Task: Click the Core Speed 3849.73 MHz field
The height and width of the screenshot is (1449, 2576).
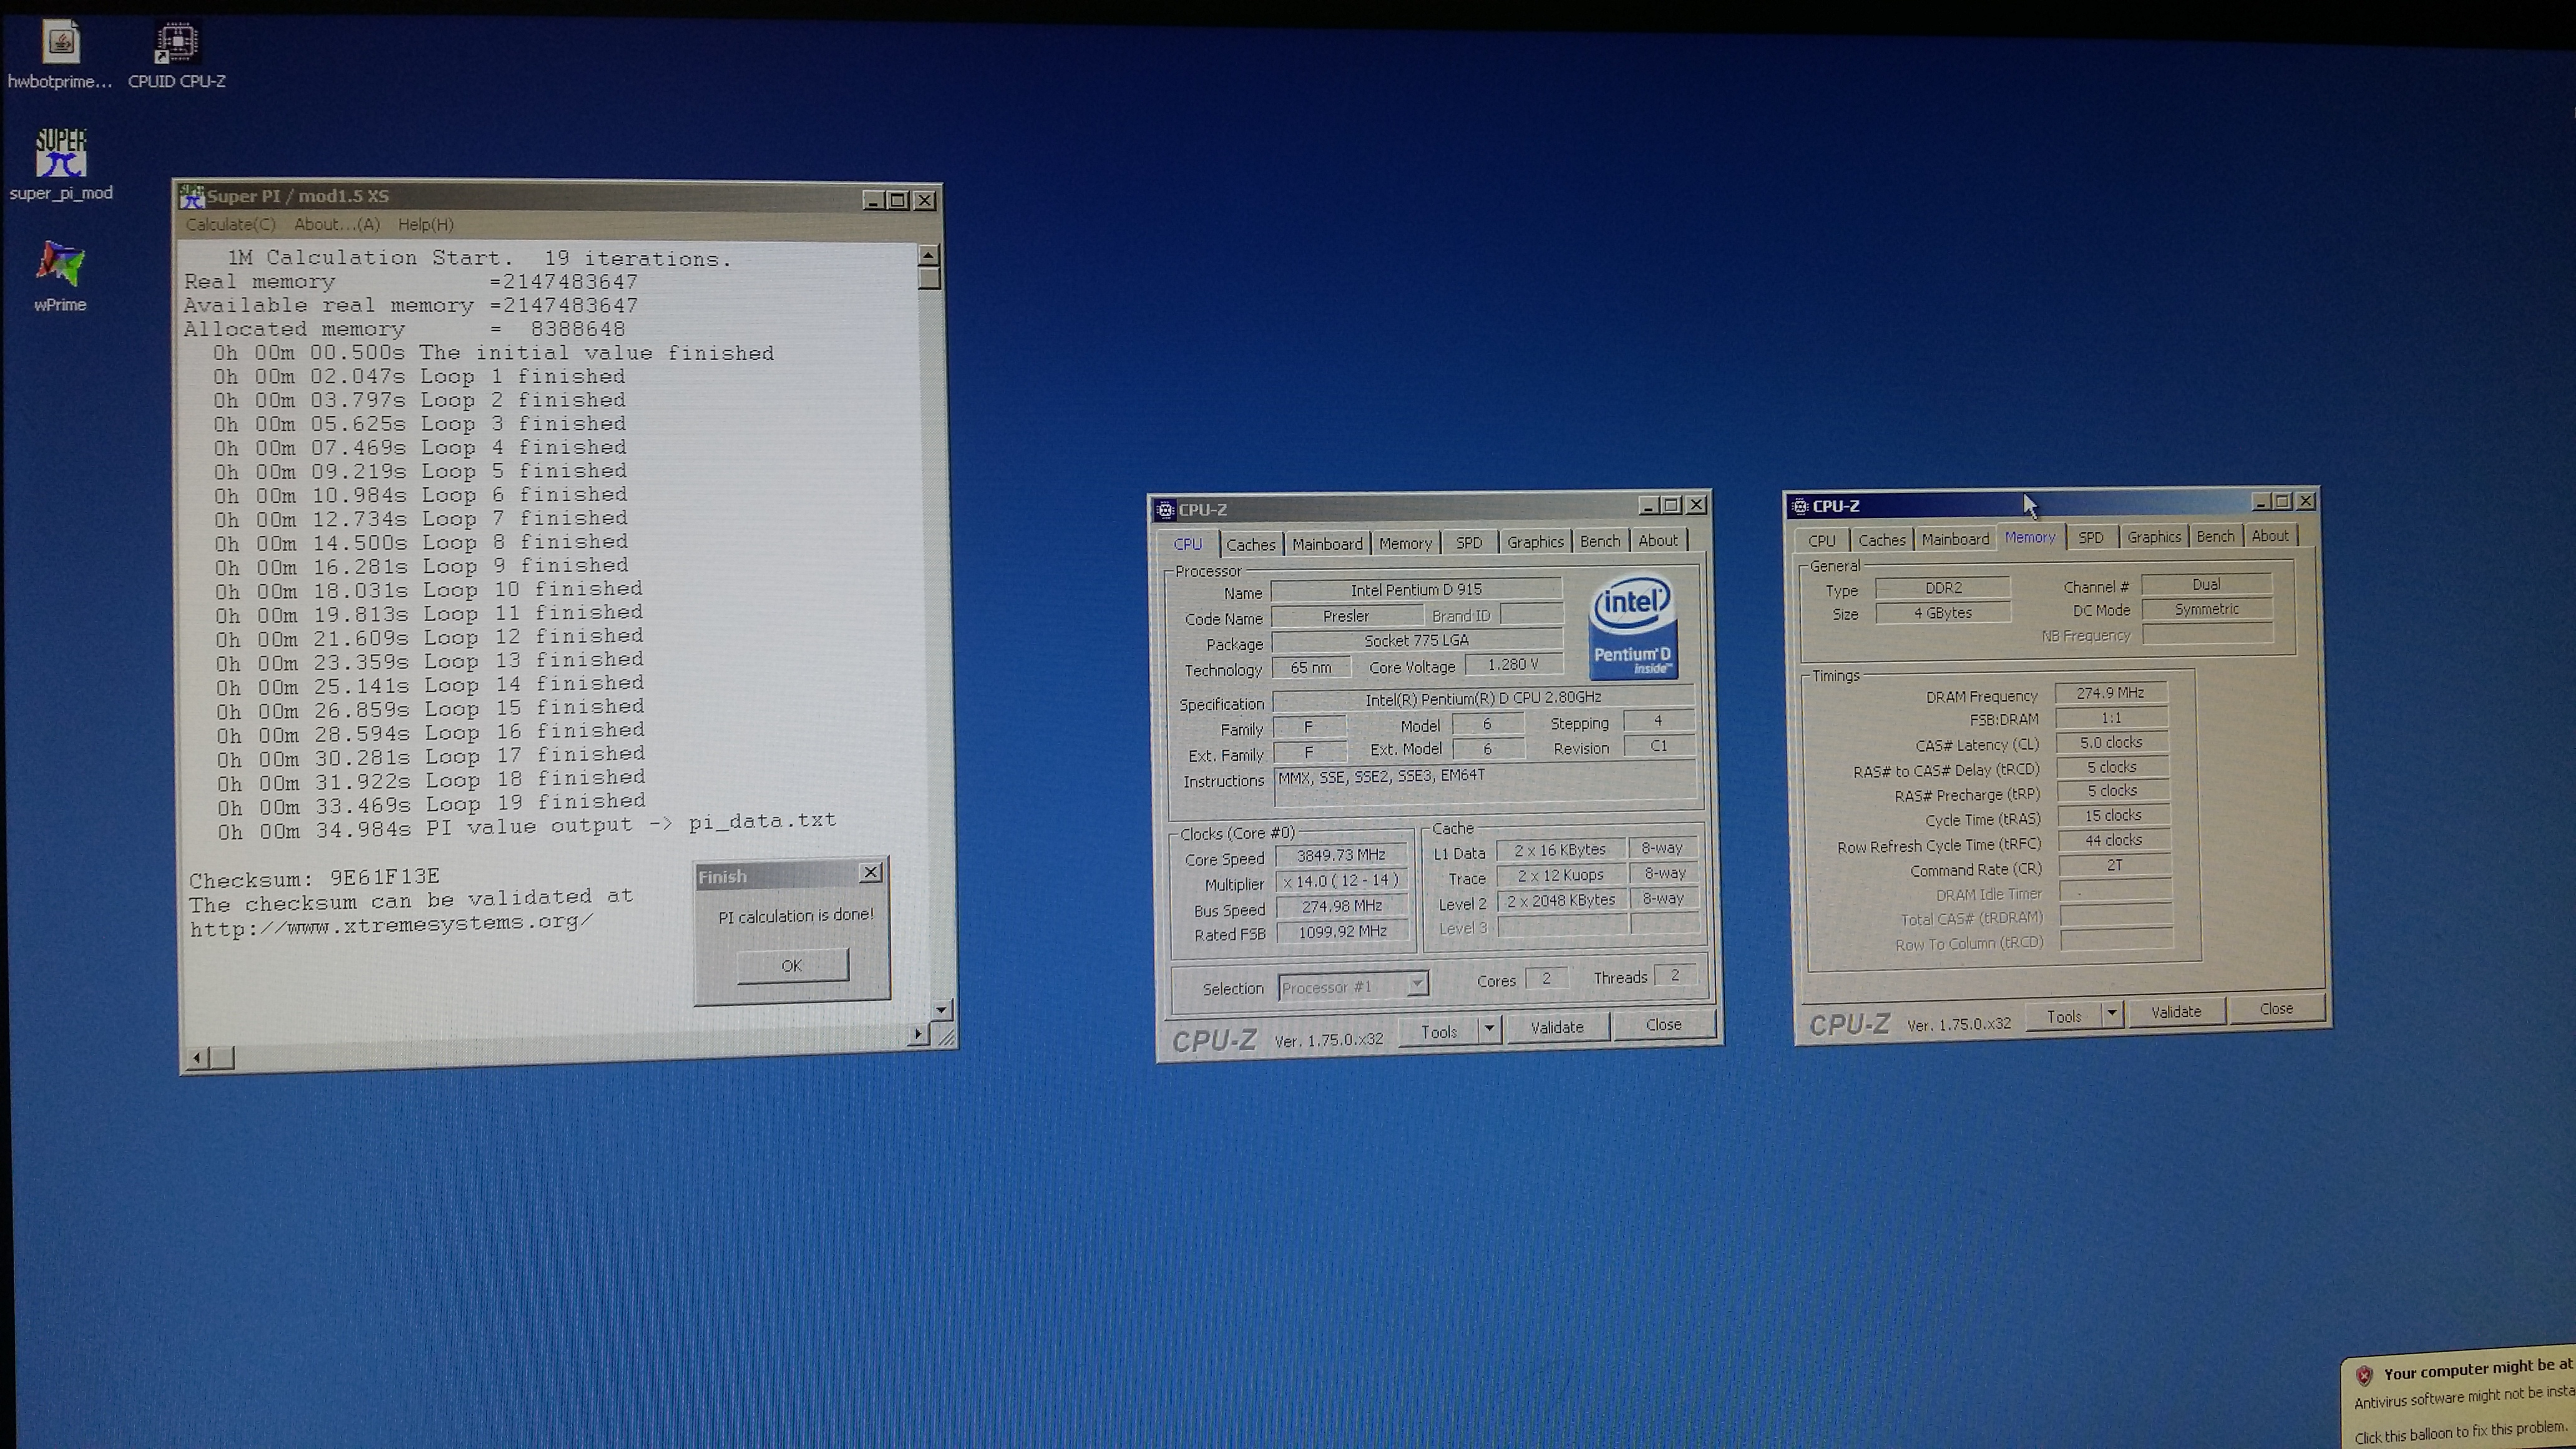Action: tap(1341, 855)
